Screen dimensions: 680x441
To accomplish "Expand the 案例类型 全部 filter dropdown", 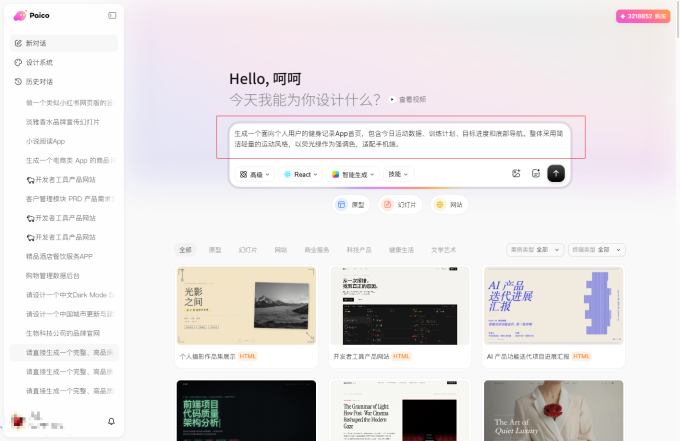I will click(x=535, y=250).
